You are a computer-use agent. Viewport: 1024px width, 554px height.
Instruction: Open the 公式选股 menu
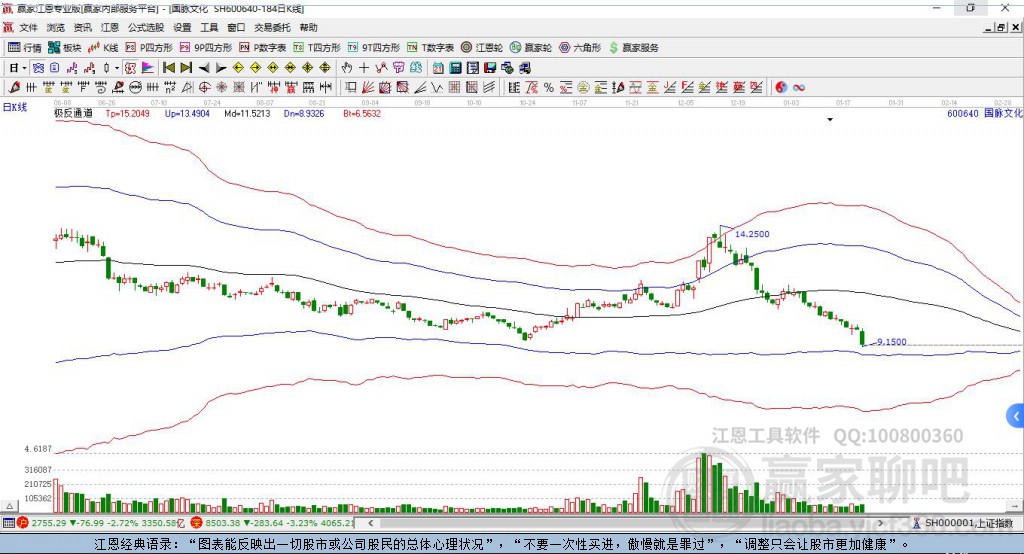[146, 27]
